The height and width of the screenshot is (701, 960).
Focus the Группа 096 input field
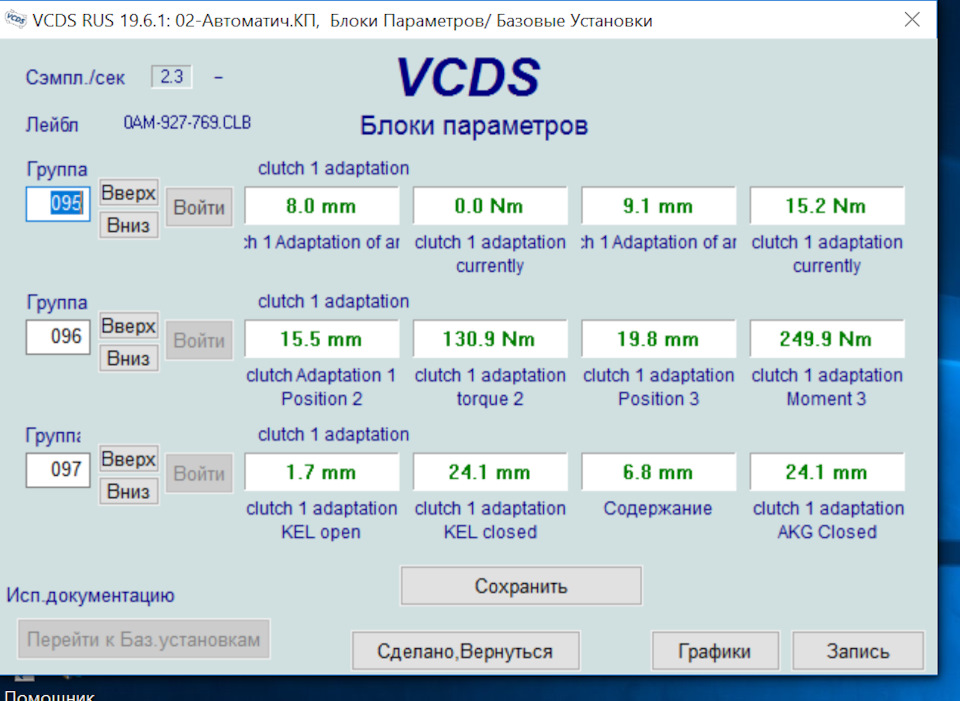pos(58,337)
